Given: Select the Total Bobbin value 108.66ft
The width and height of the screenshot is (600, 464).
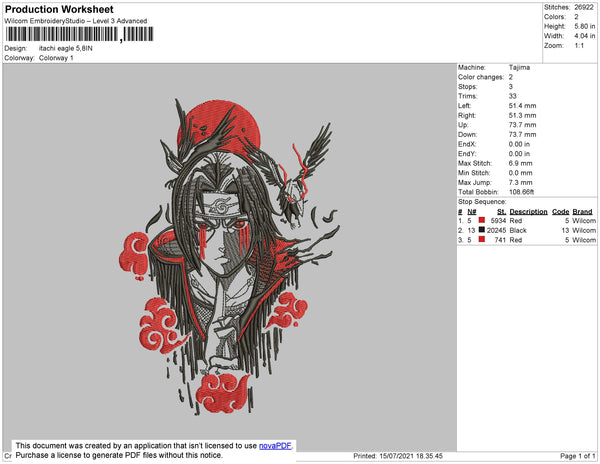Looking at the screenshot, I should [x=521, y=192].
